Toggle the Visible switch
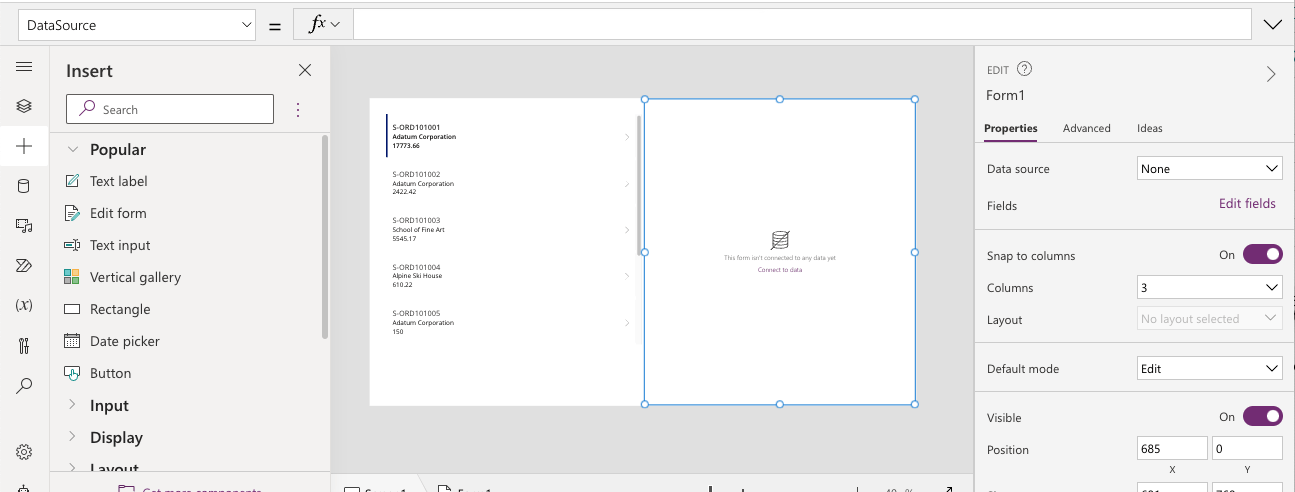This screenshot has height=492, width=1295. point(1262,417)
